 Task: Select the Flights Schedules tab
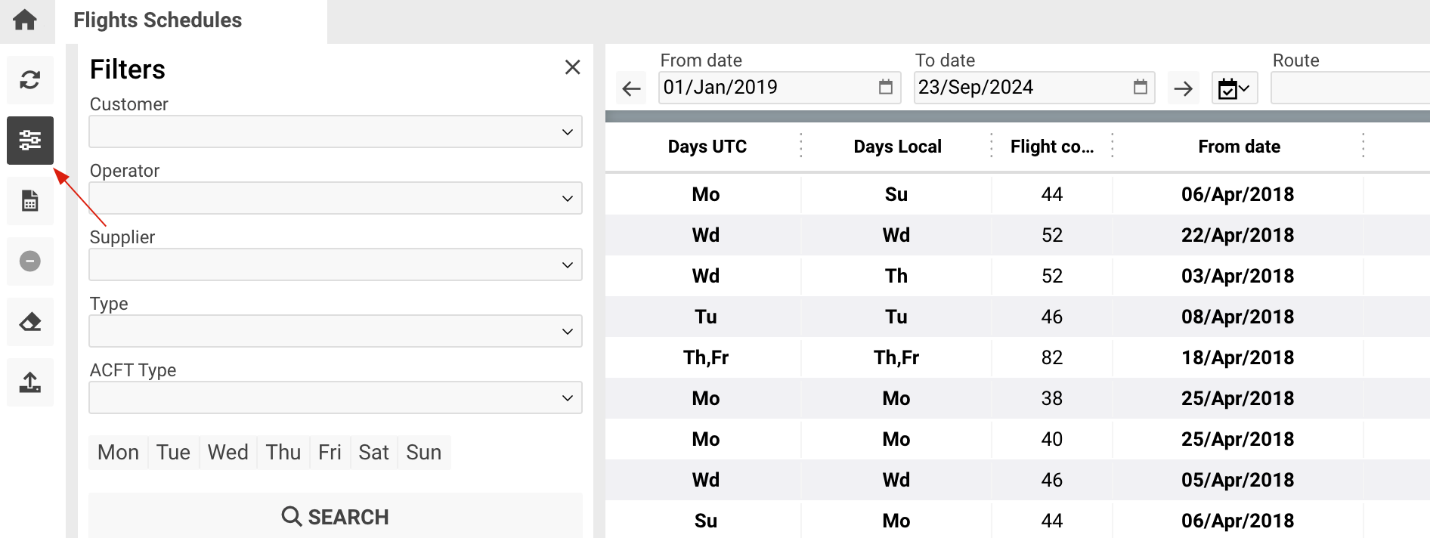click(157, 20)
